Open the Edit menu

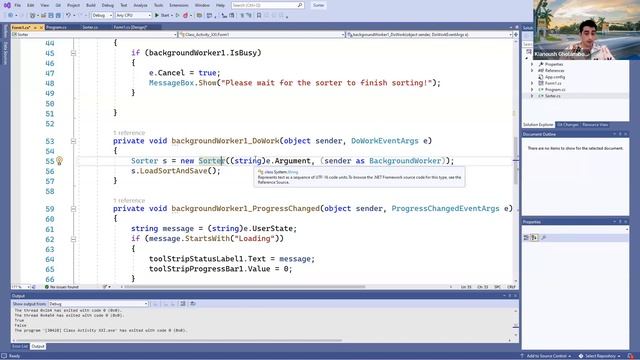(31, 5)
